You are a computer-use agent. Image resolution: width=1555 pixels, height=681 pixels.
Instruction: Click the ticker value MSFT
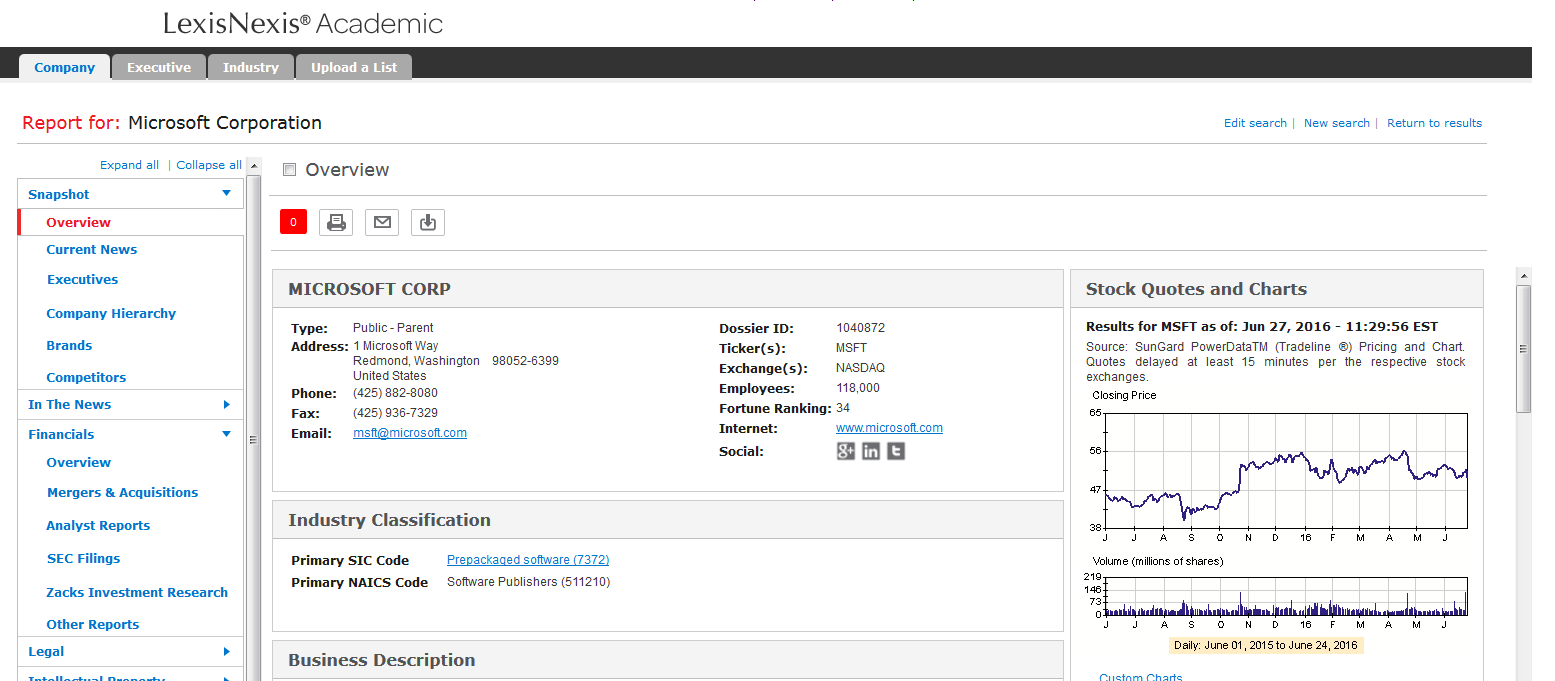[852, 348]
